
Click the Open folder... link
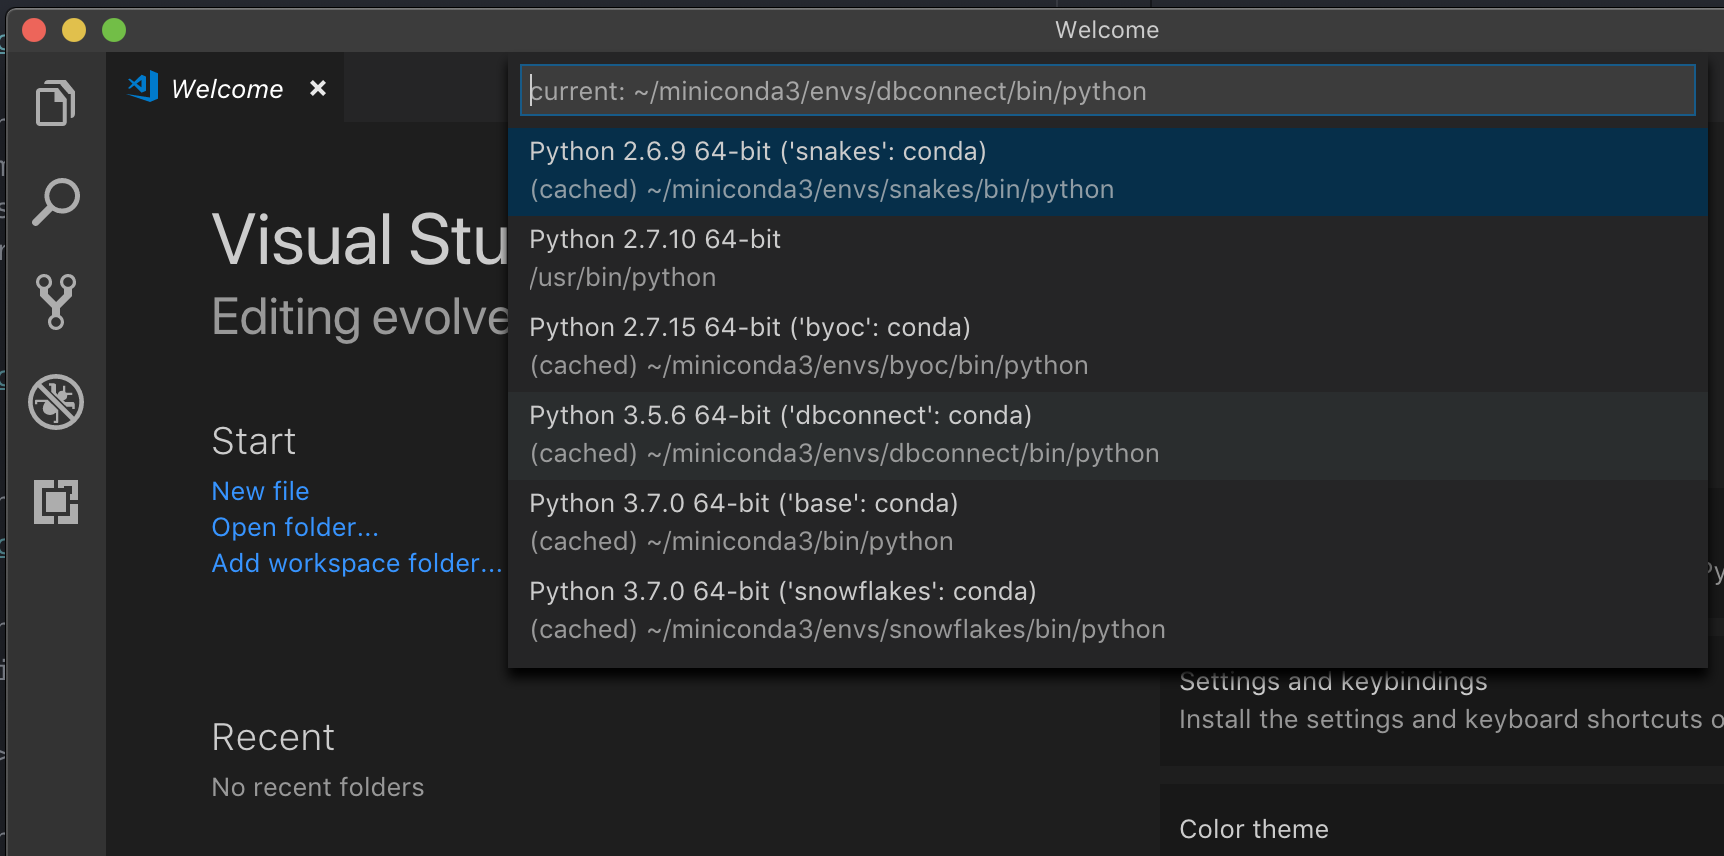coord(295,527)
